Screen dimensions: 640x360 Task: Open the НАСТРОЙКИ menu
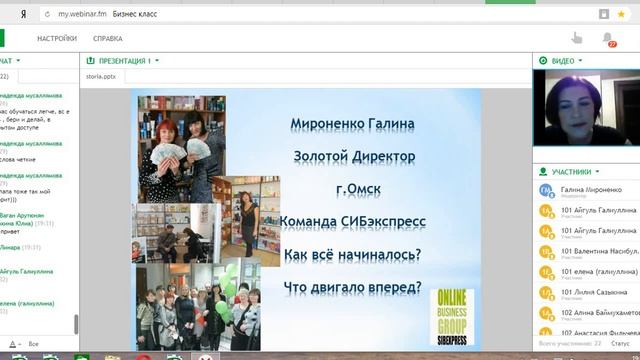point(57,38)
